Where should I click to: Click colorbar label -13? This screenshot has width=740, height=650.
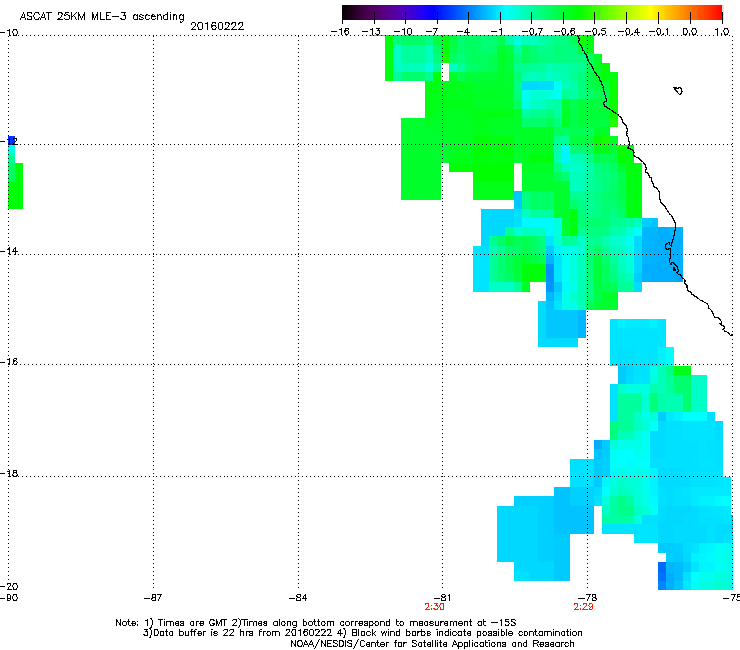coord(371,32)
